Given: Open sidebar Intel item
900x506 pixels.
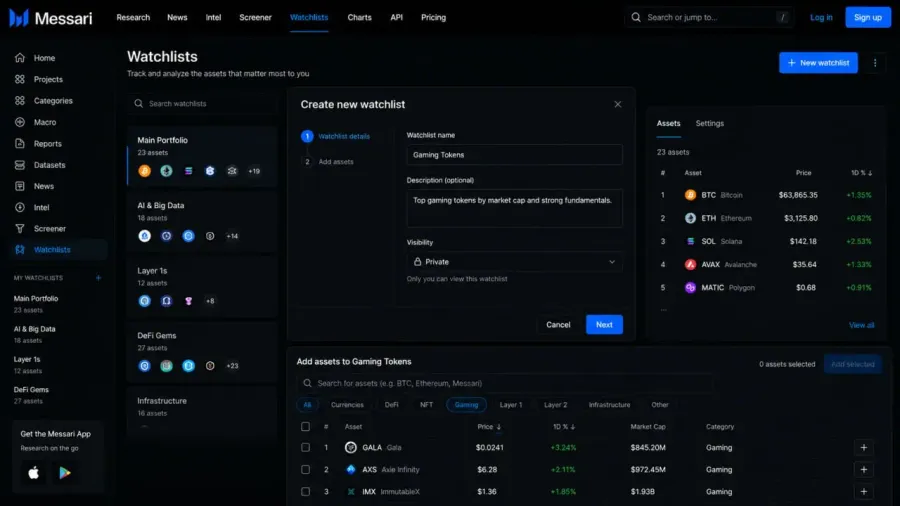Looking at the screenshot, I should click(41, 207).
